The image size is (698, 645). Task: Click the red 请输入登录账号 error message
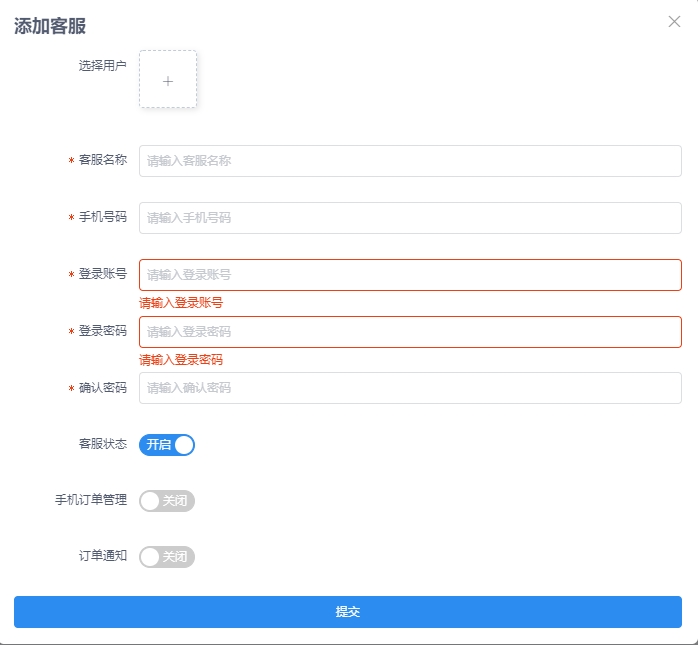[181, 303]
